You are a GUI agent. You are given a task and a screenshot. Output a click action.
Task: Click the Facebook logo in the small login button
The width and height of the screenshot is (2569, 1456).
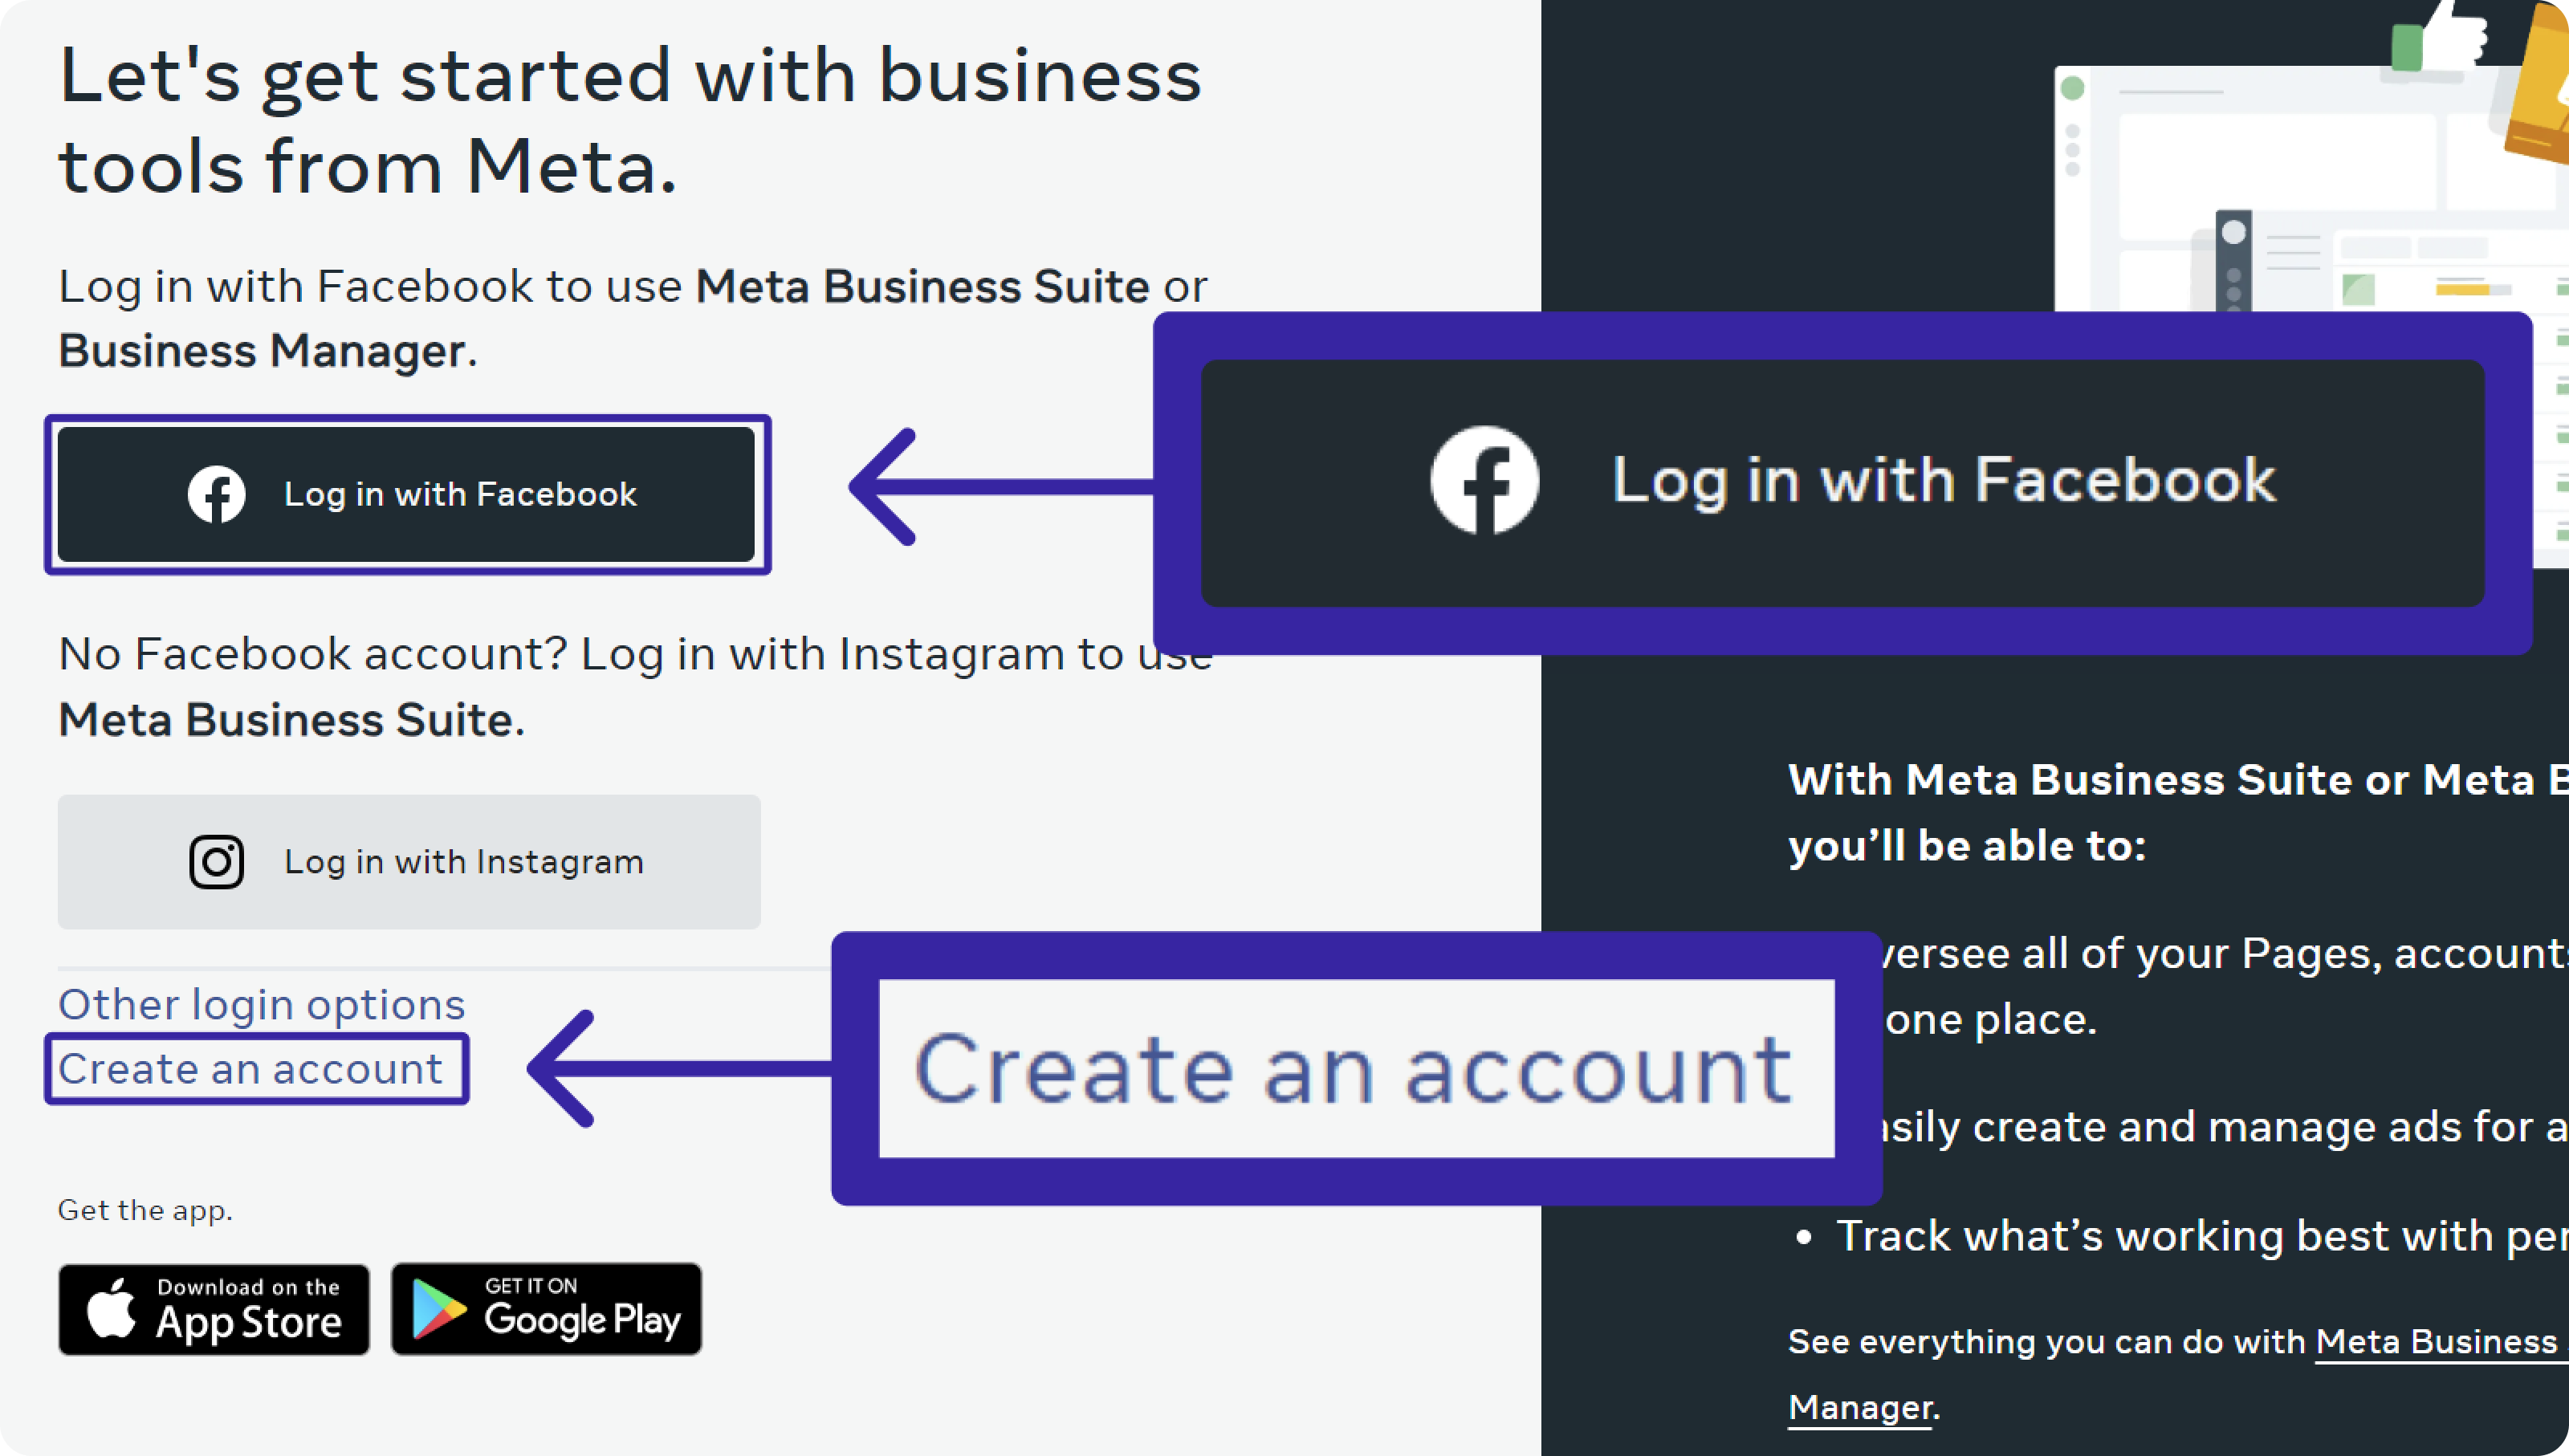(x=216, y=494)
